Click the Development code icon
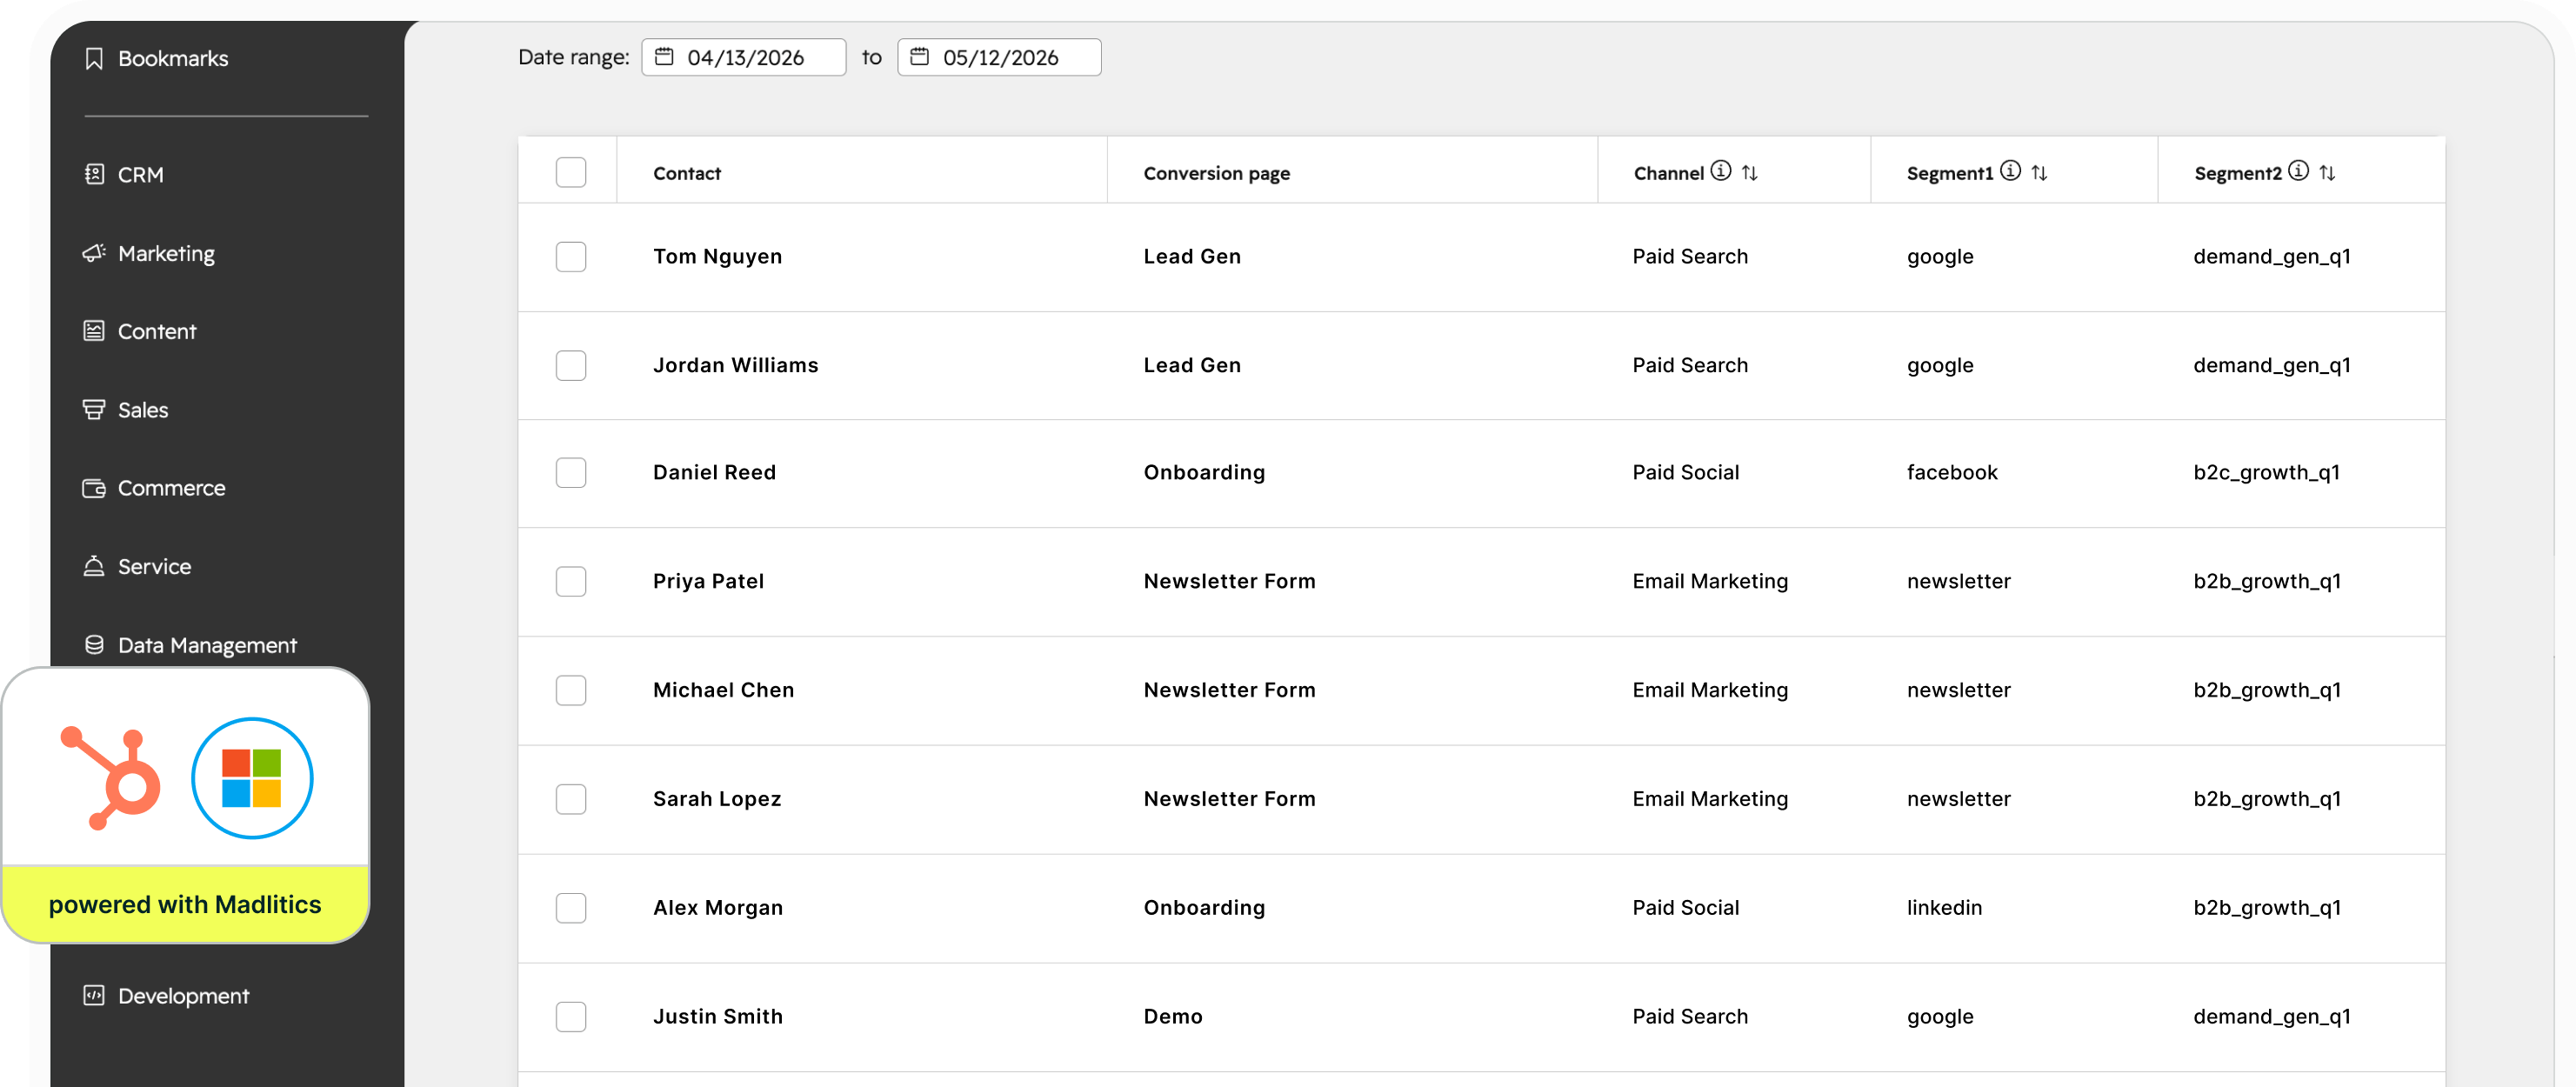Image resolution: width=2576 pixels, height=1087 pixels. 94,995
